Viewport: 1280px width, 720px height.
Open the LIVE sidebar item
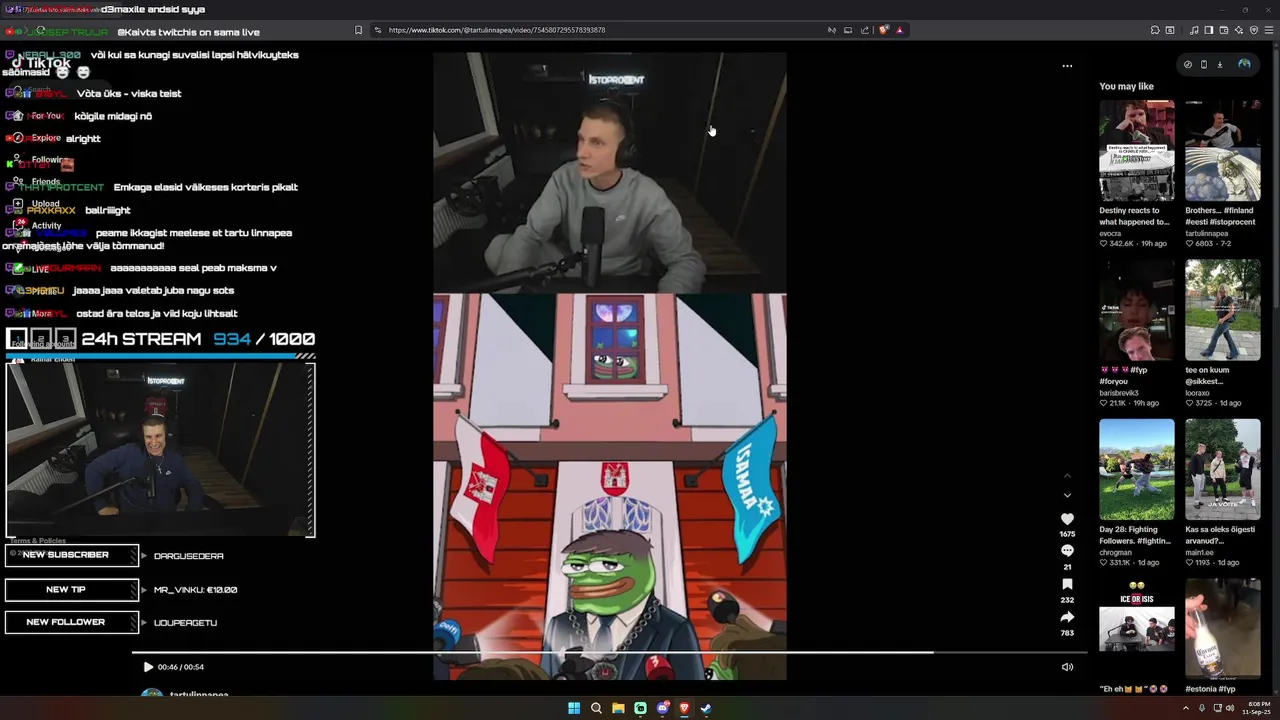click(38, 269)
